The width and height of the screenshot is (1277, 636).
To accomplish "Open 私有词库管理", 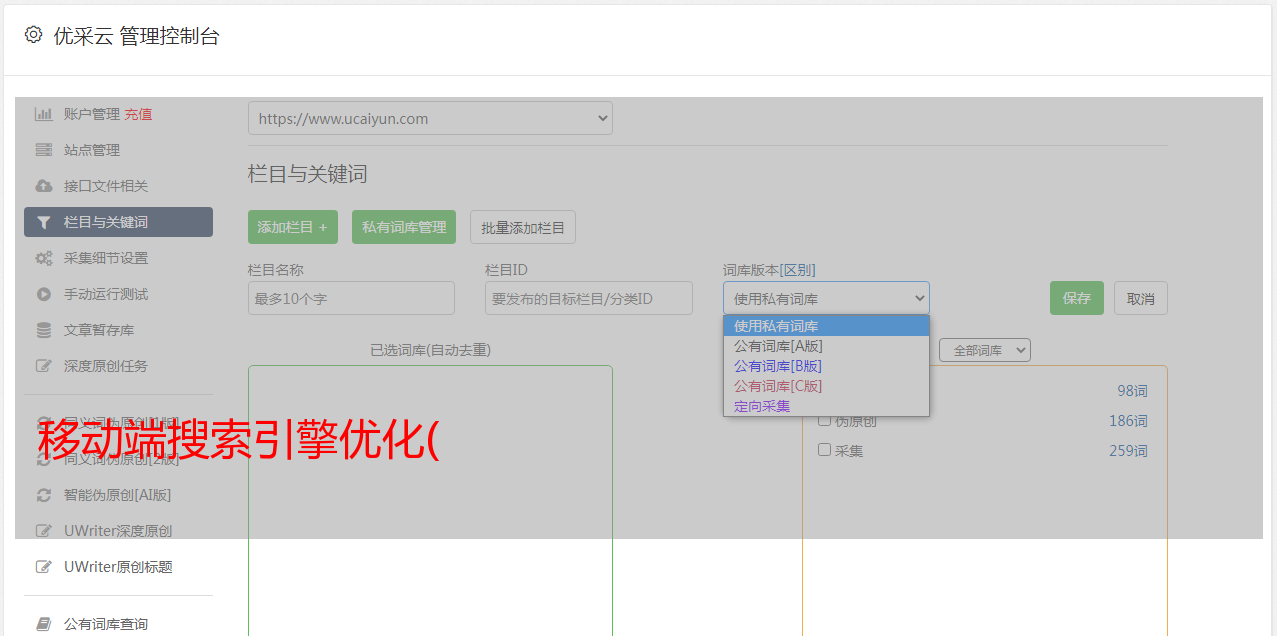I will (x=404, y=227).
